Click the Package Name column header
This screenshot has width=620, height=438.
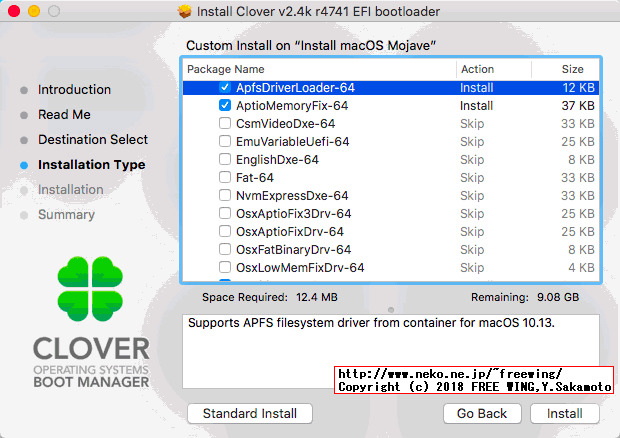tap(226, 69)
